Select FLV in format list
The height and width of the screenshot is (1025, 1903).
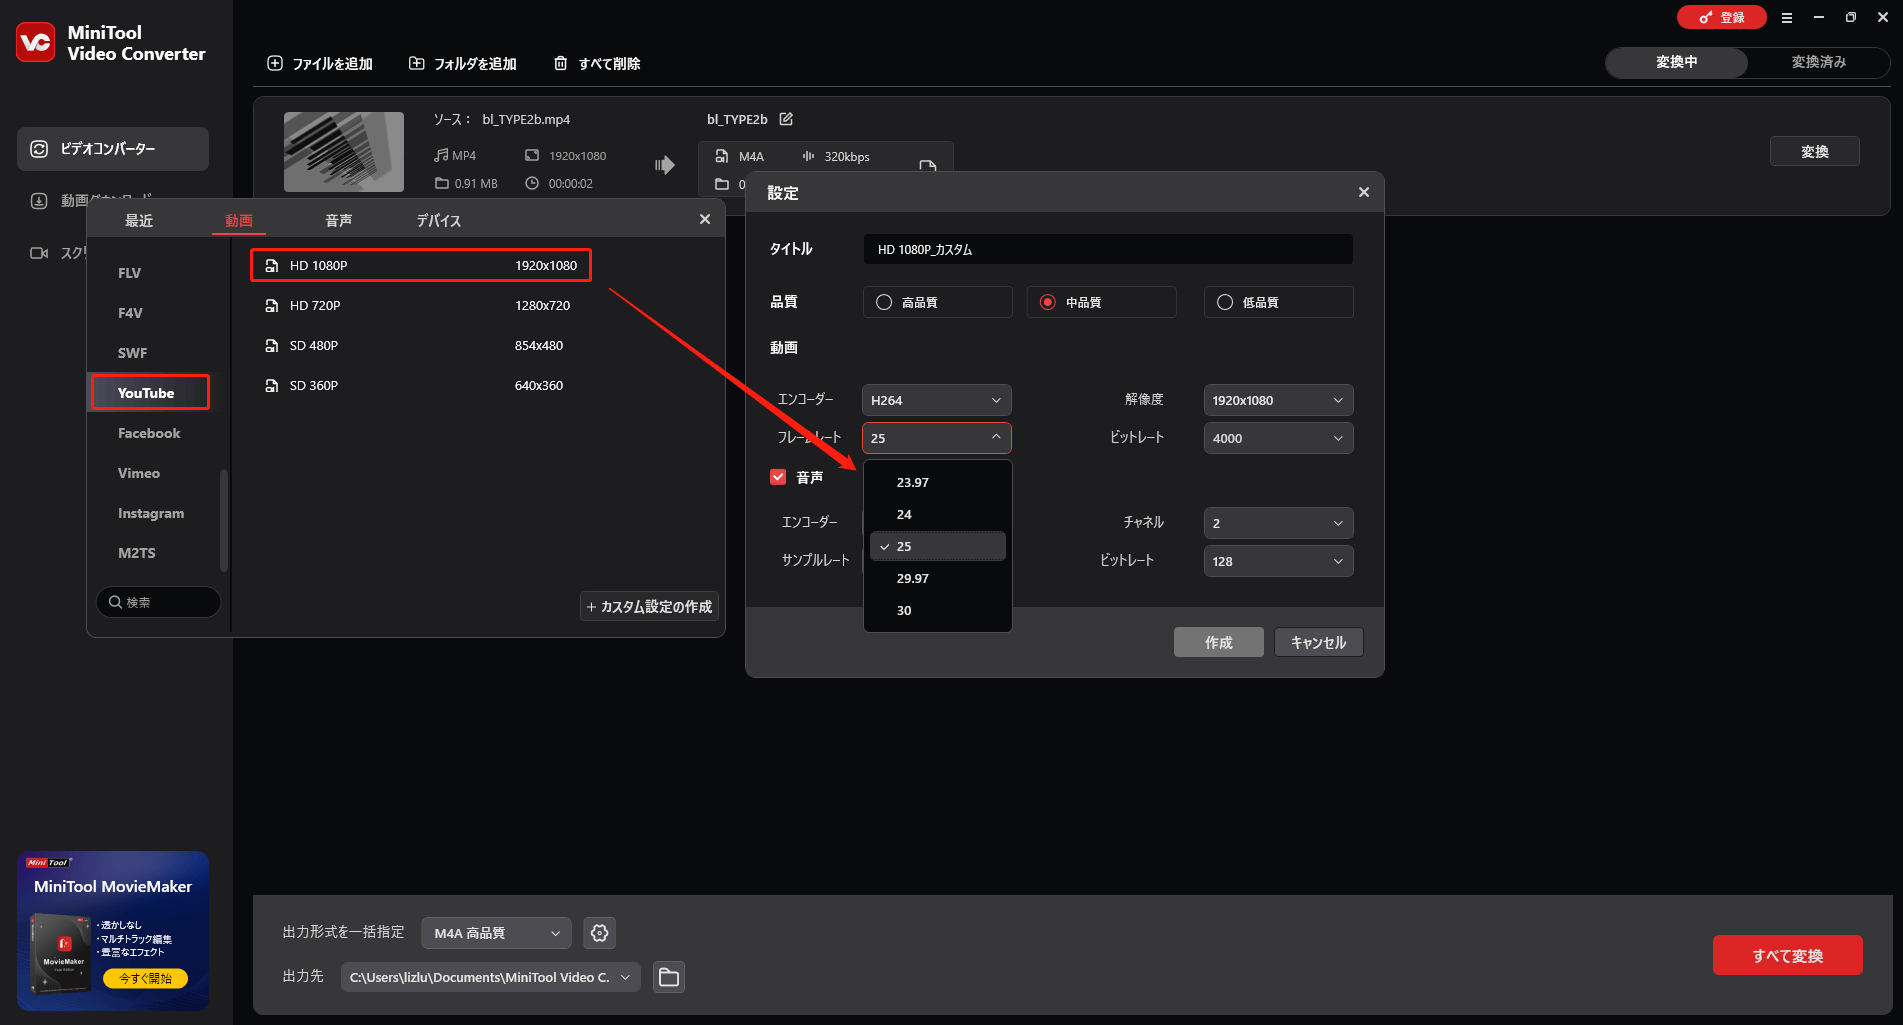(x=130, y=273)
